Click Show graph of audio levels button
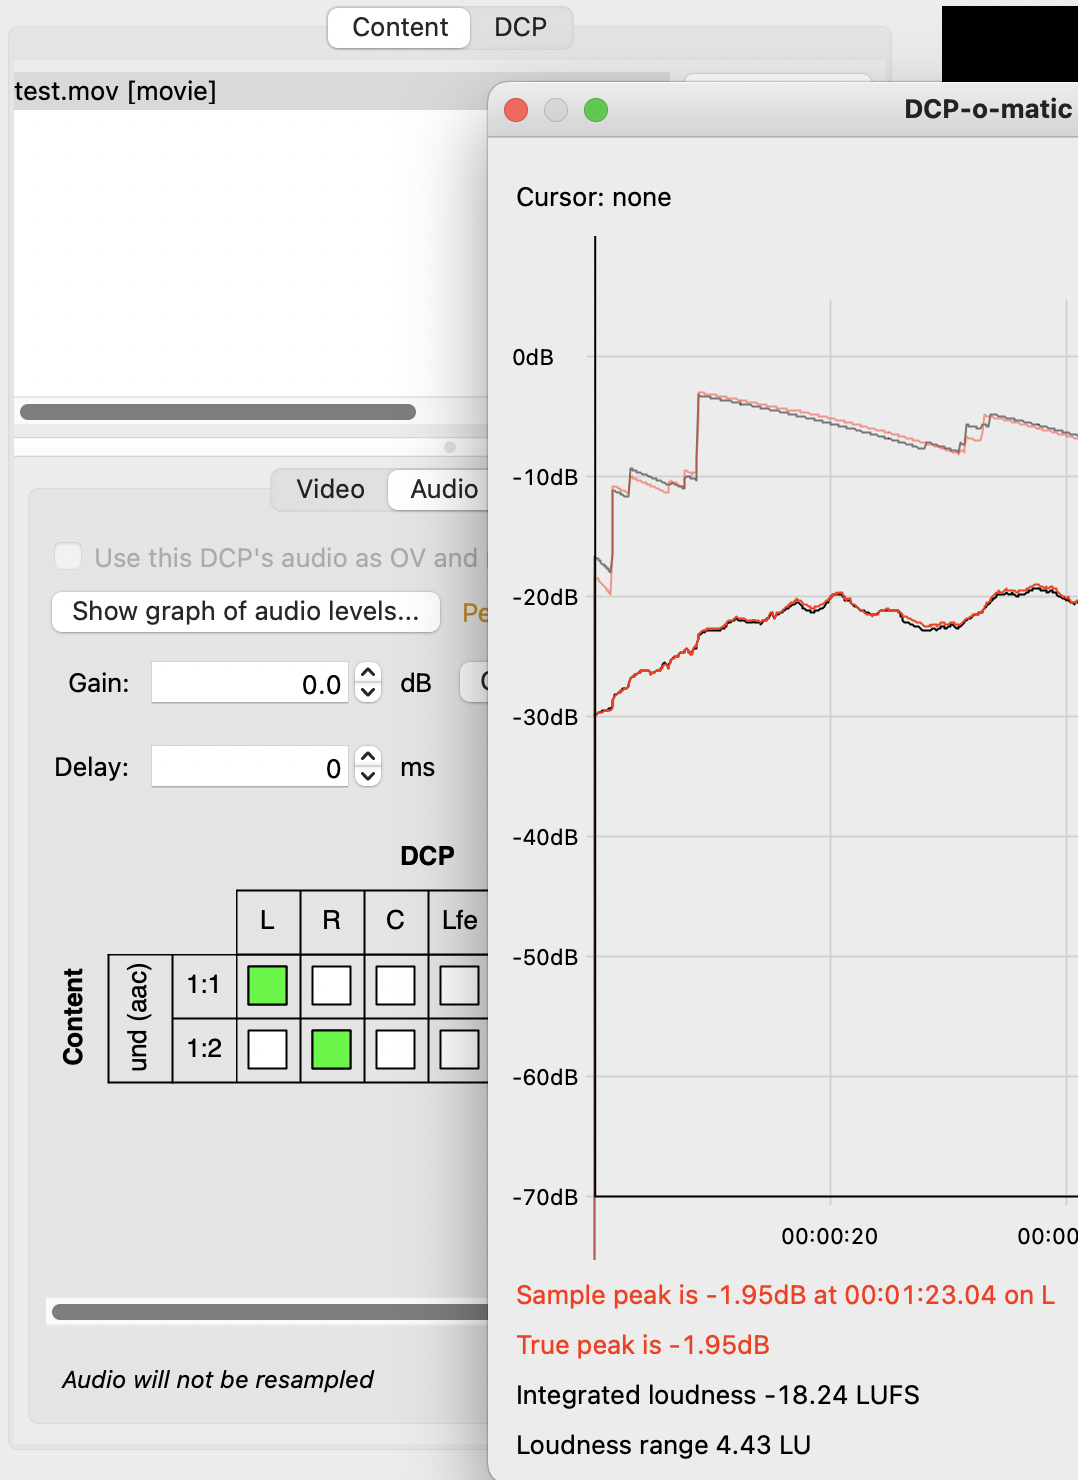This screenshot has width=1078, height=1480. point(246,611)
